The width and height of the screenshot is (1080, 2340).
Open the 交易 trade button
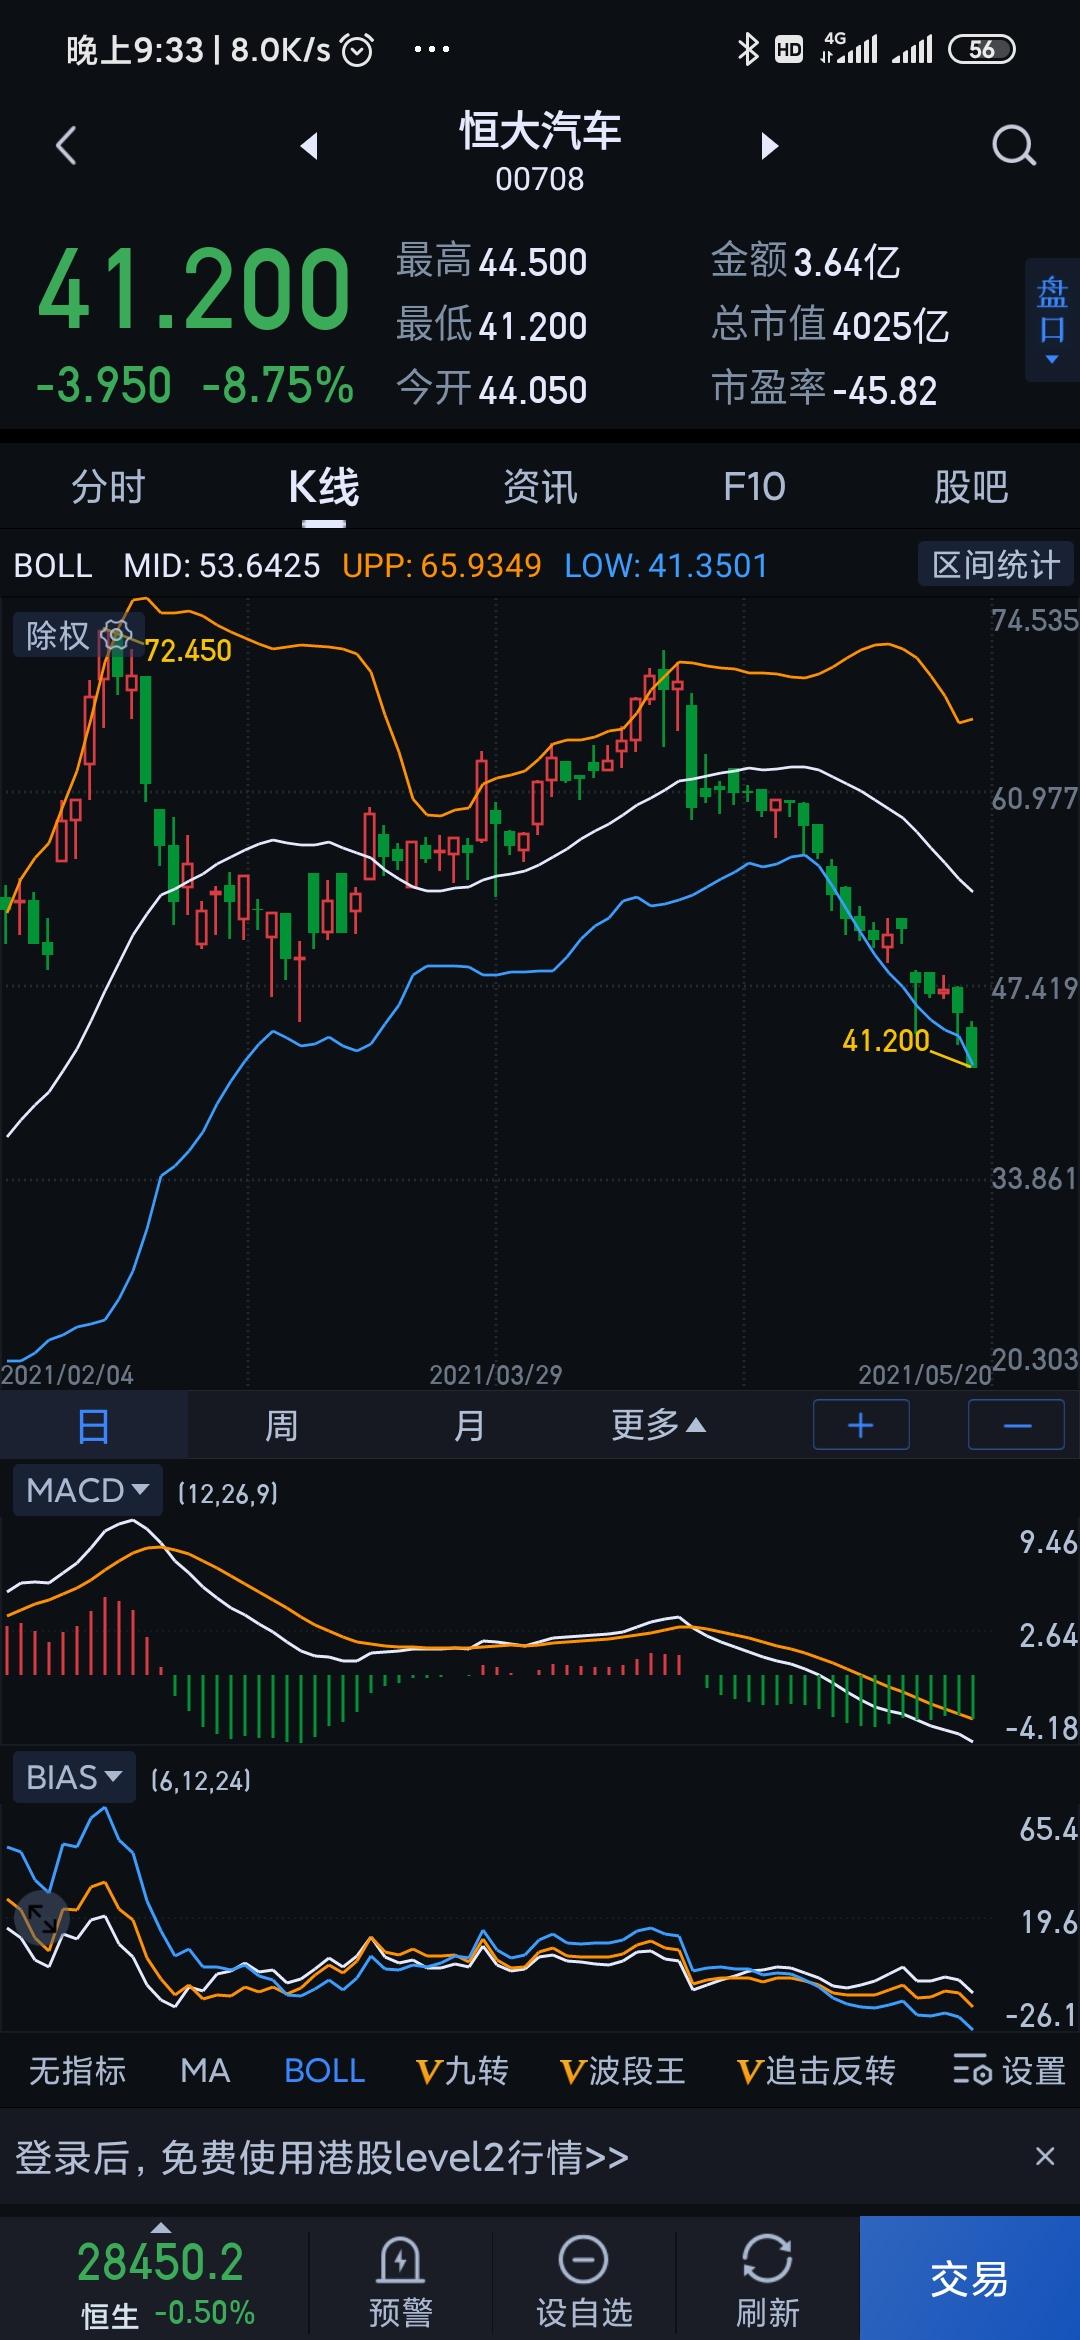969,2279
